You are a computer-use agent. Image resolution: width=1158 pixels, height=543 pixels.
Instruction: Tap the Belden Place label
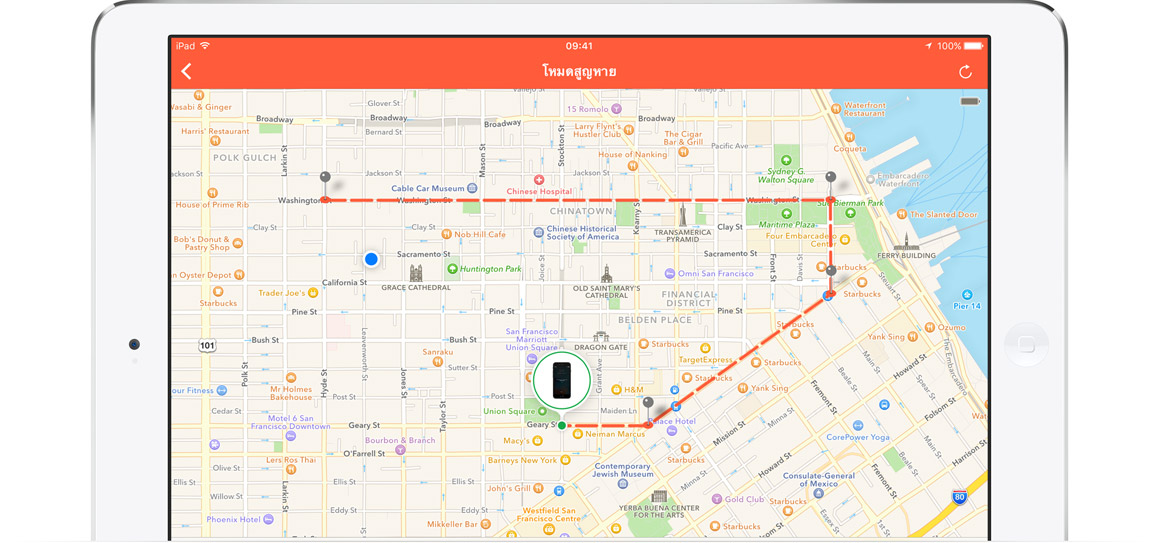pos(655,320)
